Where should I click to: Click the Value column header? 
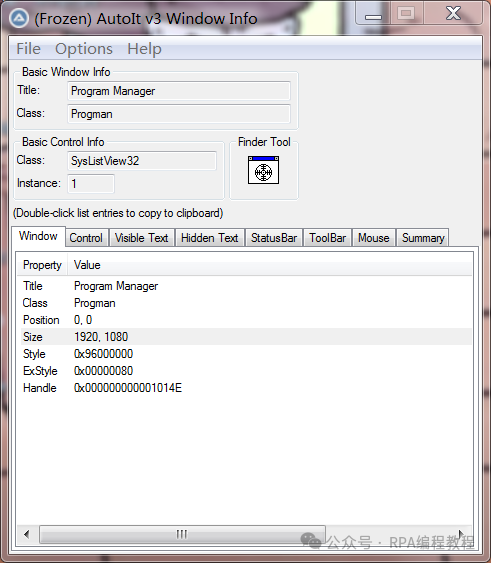point(269,265)
